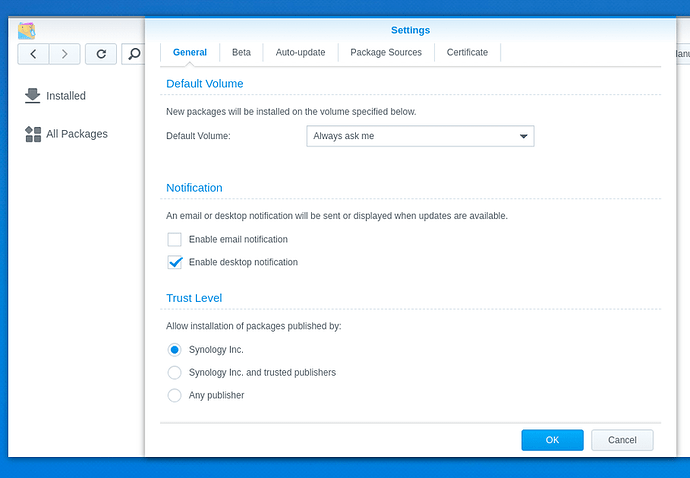Select Synology Inc. and trusted publishers
690x478 pixels.
coord(174,373)
